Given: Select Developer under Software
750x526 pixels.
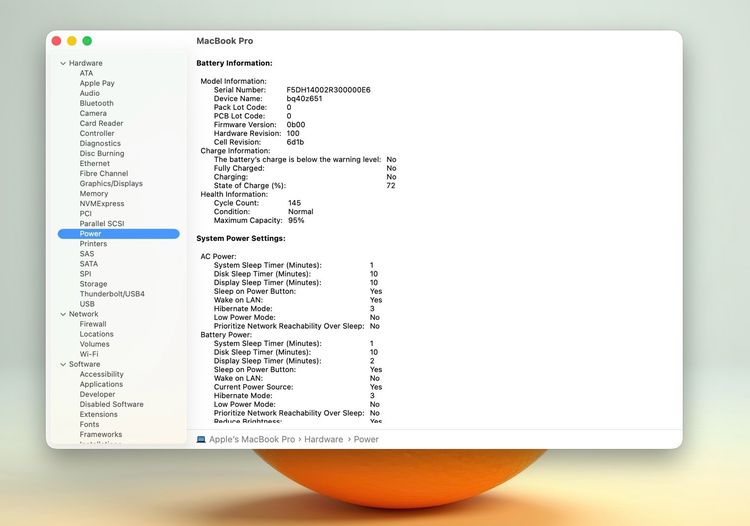Looking at the screenshot, I should [97, 394].
